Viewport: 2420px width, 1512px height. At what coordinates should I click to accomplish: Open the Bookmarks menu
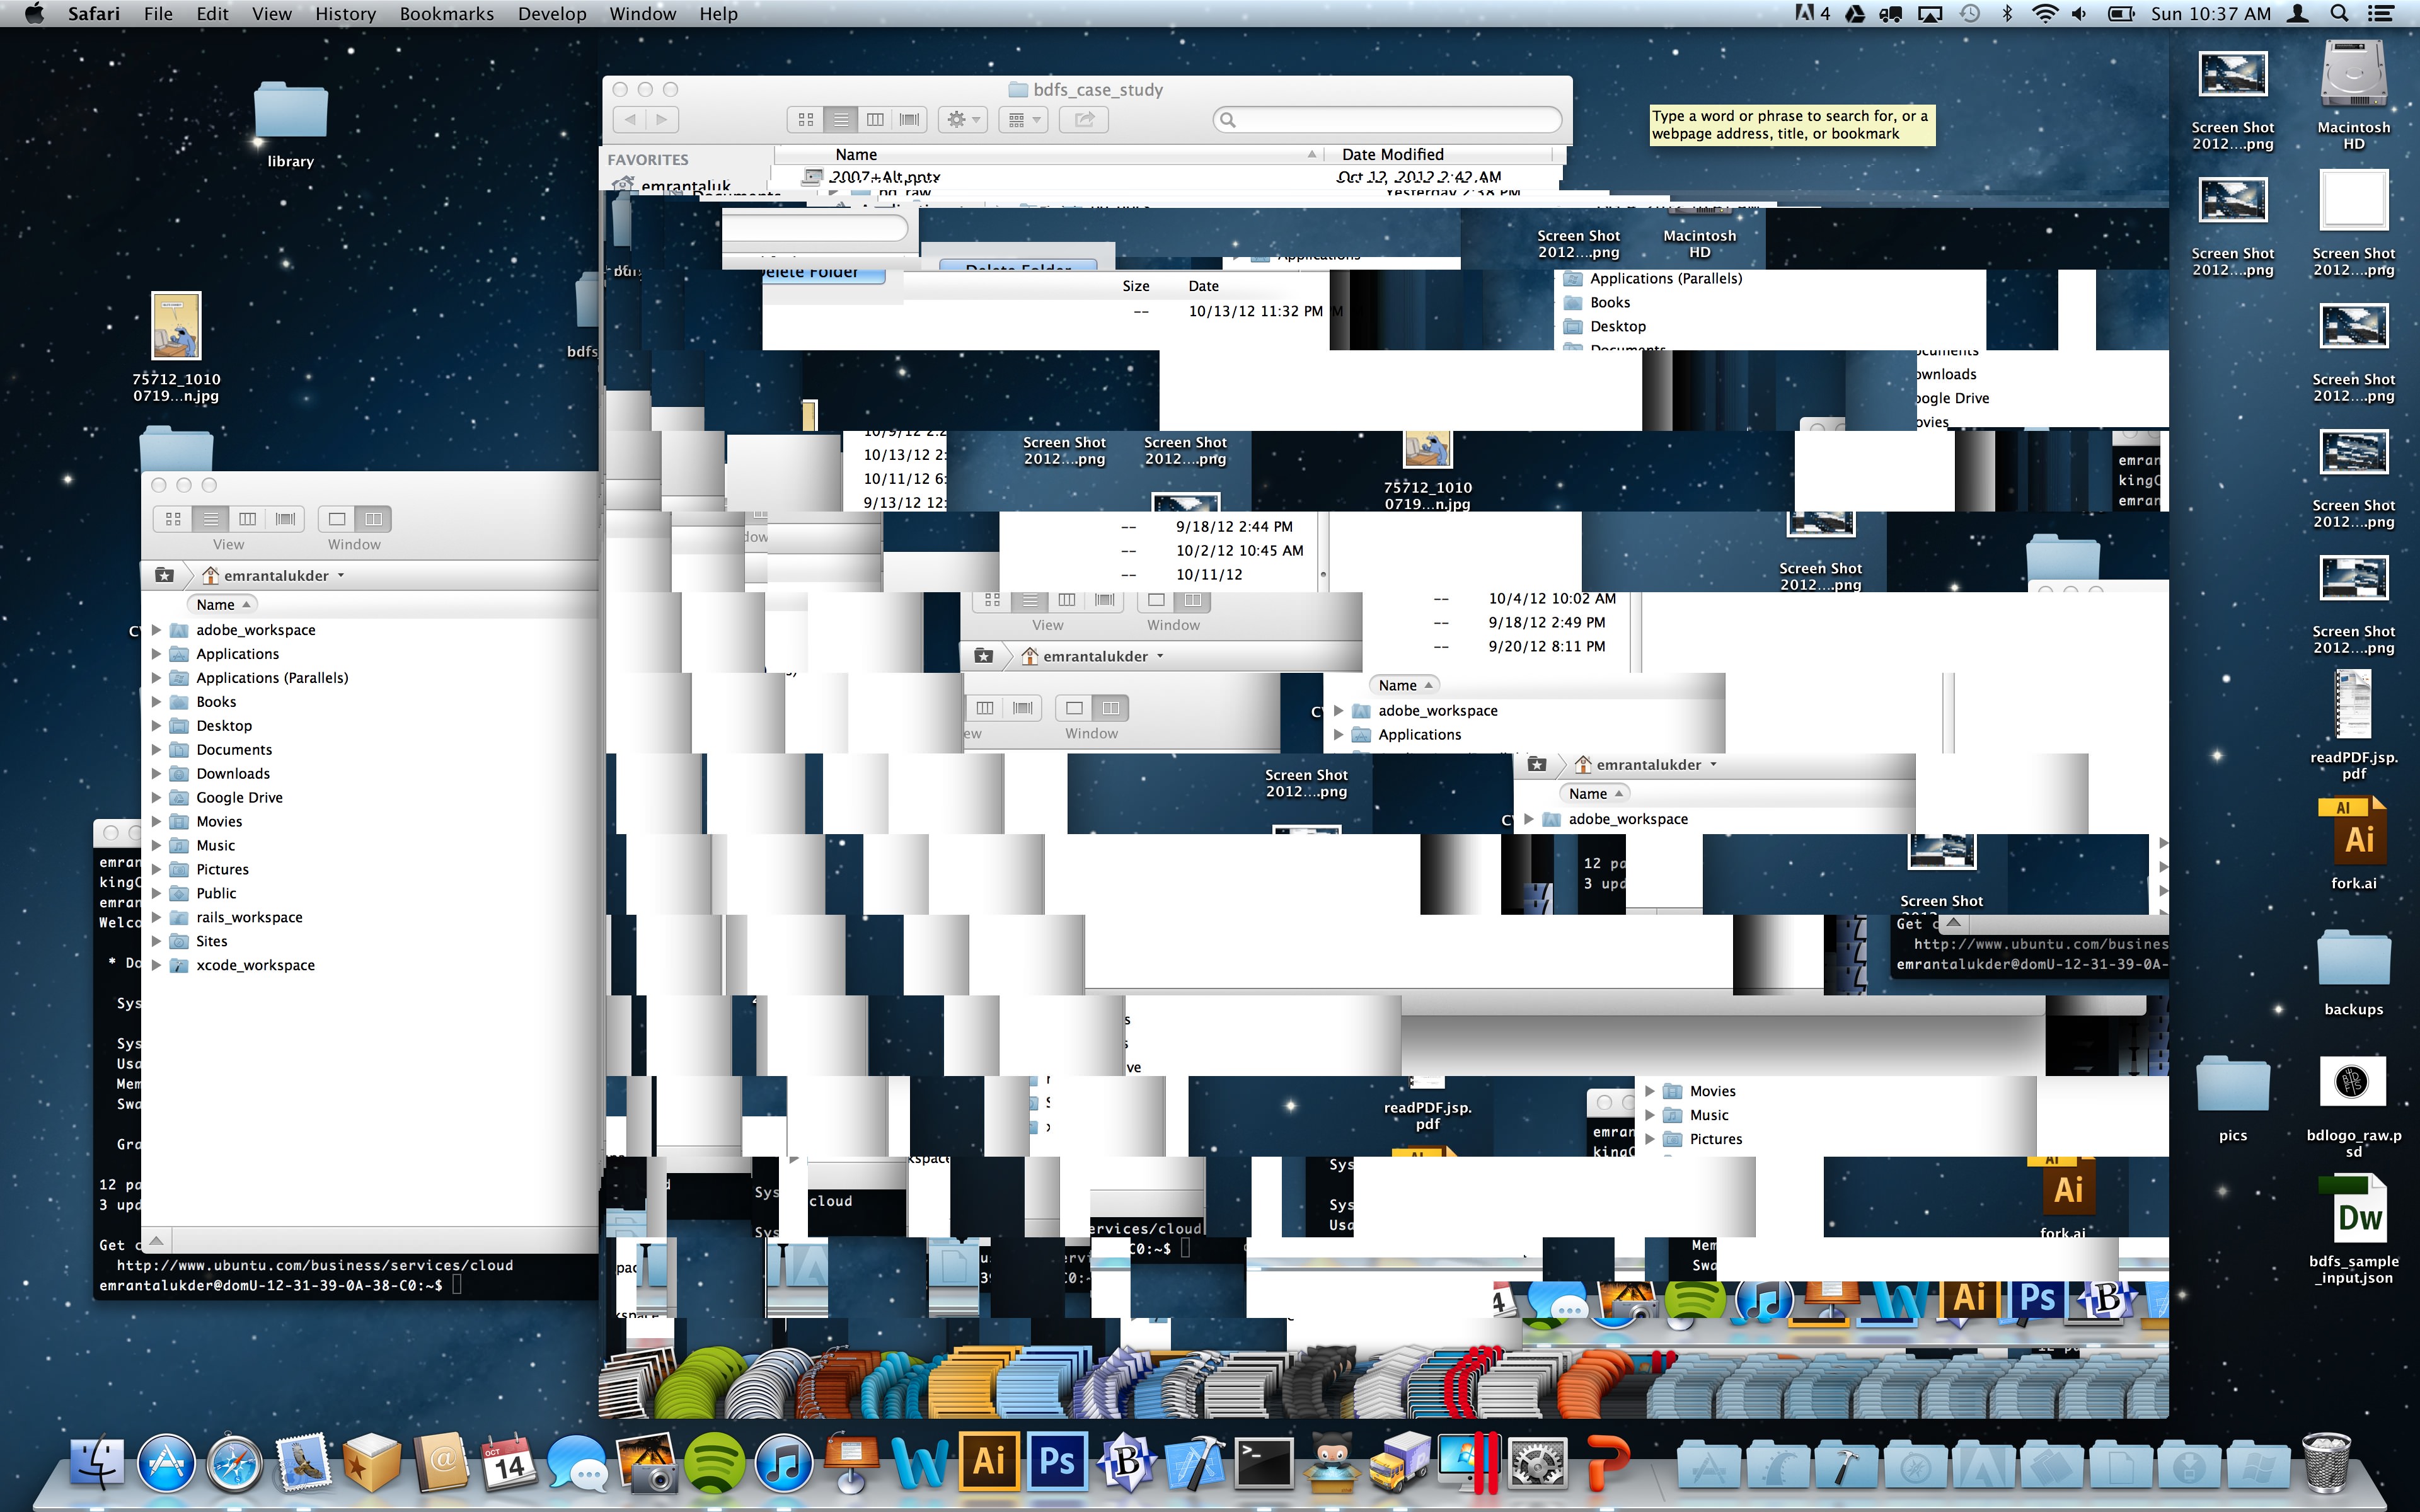click(446, 14)
